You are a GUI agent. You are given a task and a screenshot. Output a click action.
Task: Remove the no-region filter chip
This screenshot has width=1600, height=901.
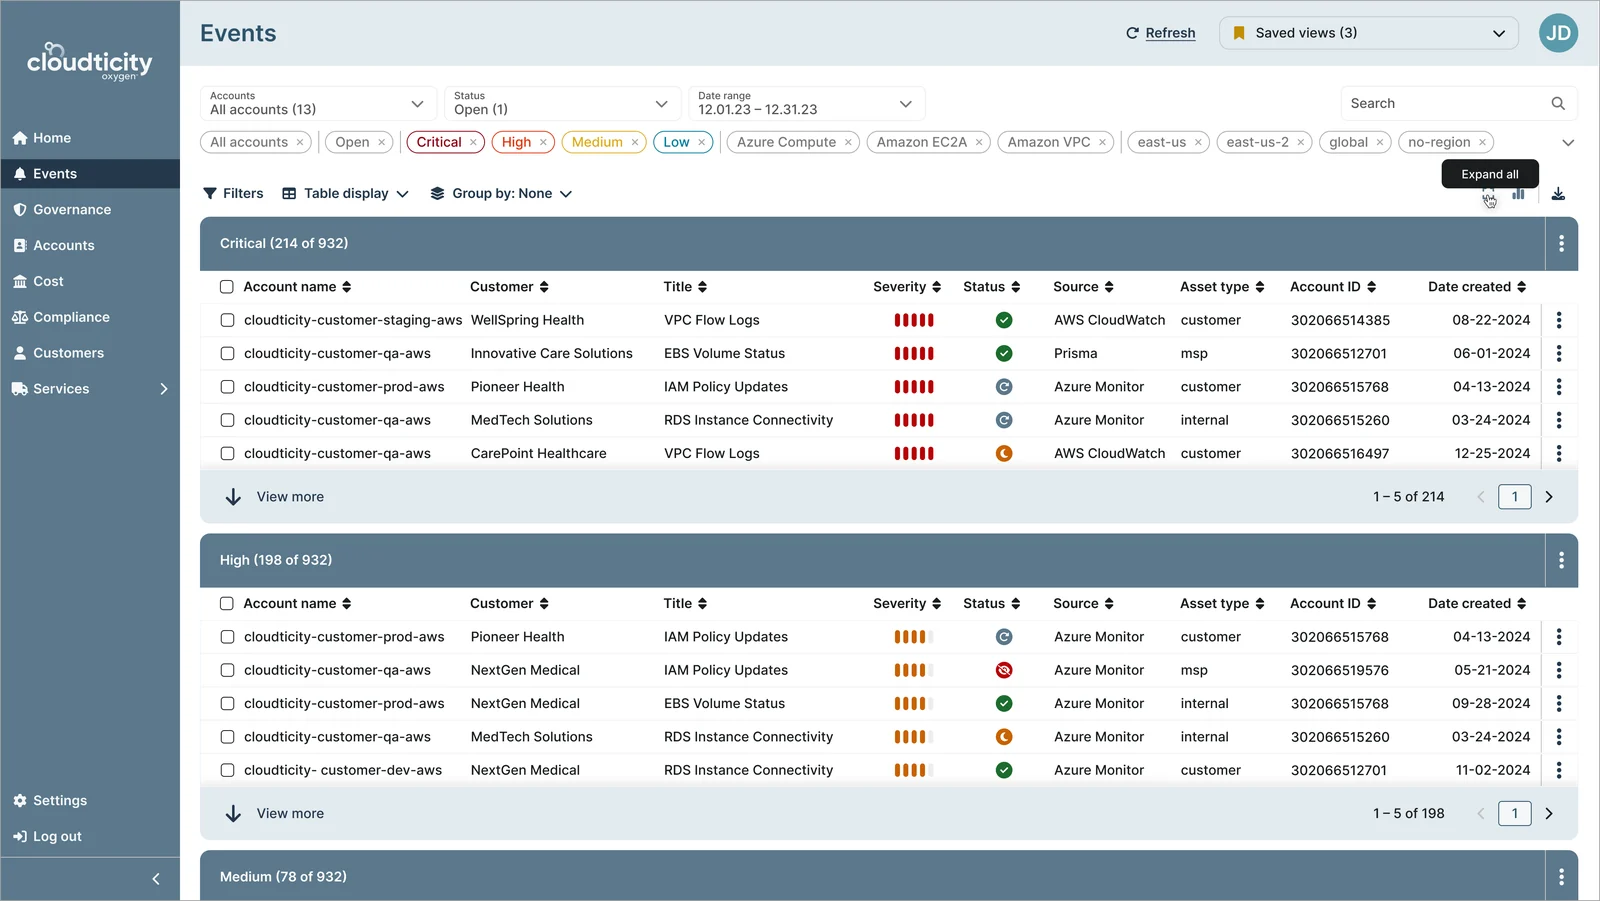(x=1483, y=142)
